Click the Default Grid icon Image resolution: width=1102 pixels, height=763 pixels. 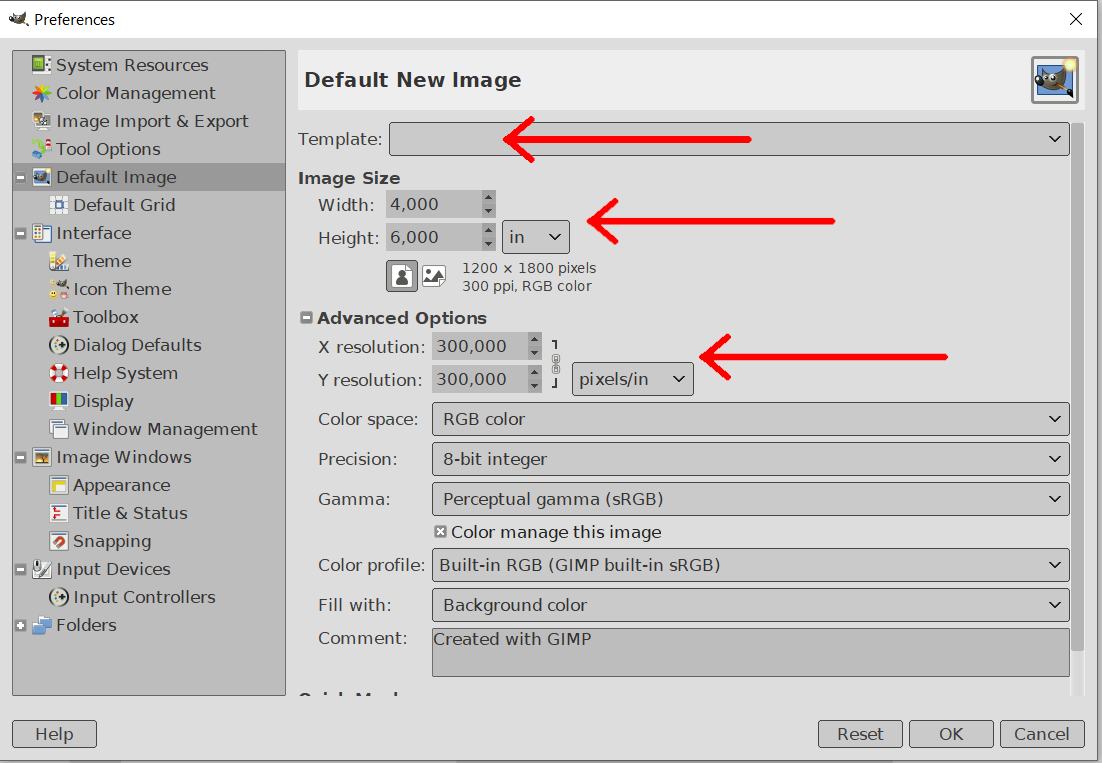[59, 205]
